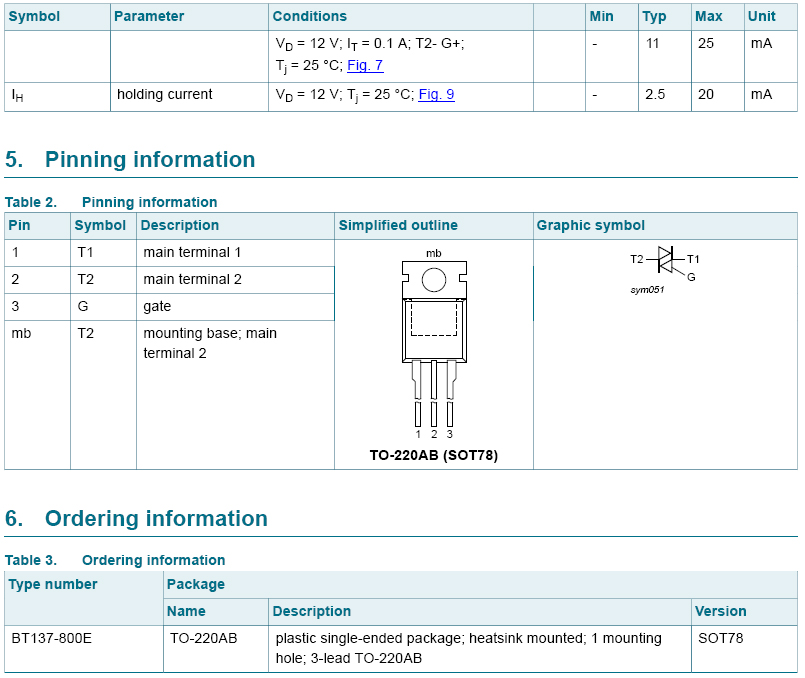Click the 'mb' label above package outline
805x678 pixels.
(433, 253)
